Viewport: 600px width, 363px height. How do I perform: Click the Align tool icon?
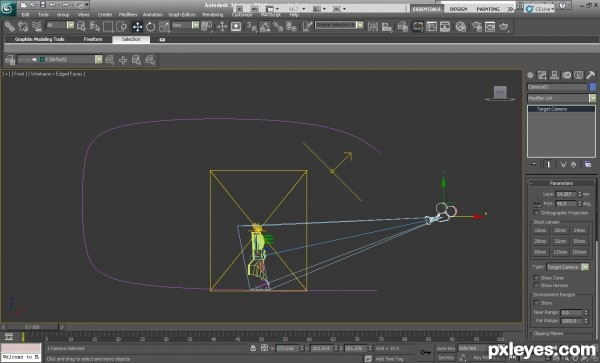click(387, 26)
